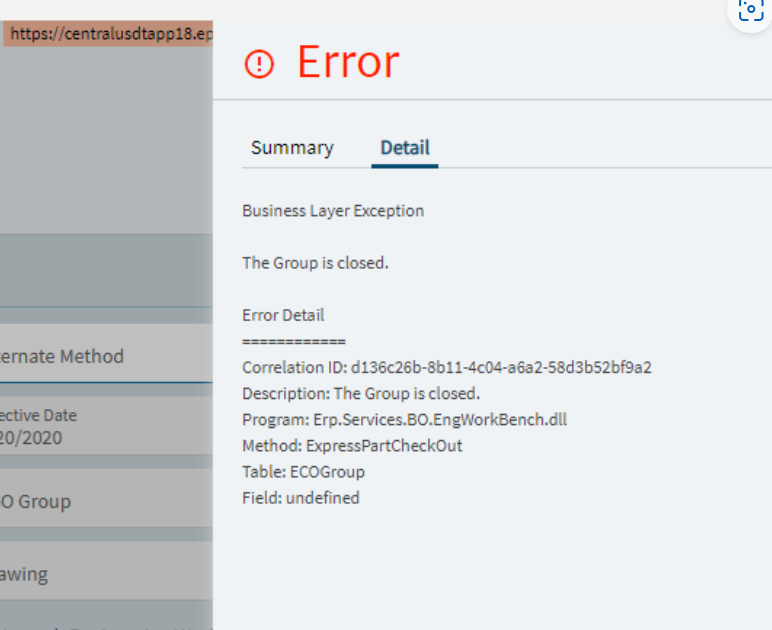Image resolution: width=772 pixels, height=630 pixels.
Task: Click the Error heading text
Action: [x=349, y=62]
